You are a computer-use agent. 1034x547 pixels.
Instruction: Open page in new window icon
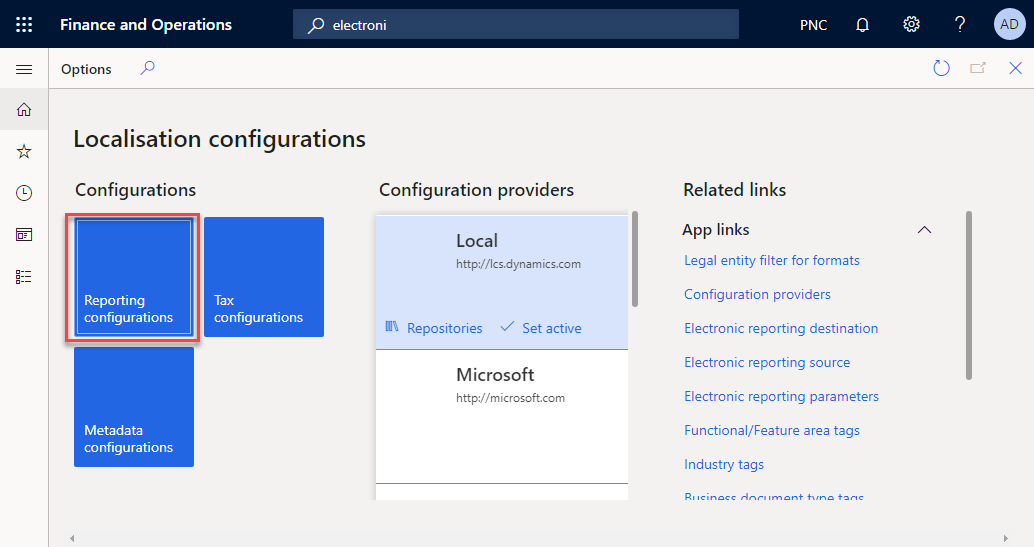[x=978, y=68]
